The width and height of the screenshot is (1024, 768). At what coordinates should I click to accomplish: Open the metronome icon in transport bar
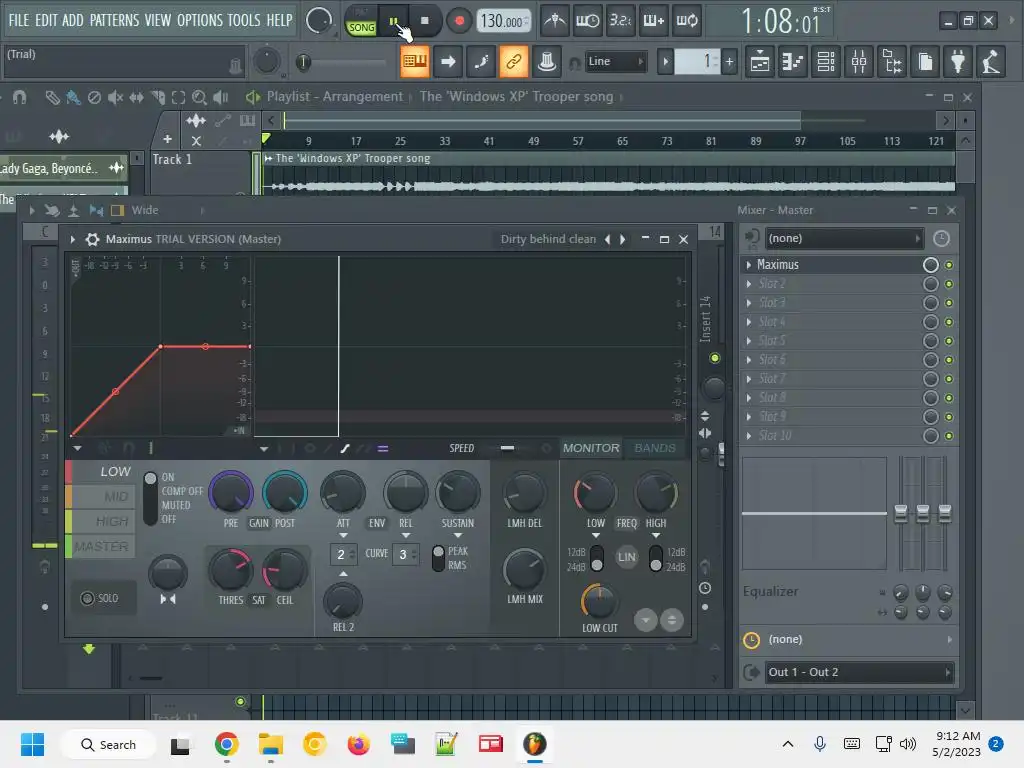(554, 21)
